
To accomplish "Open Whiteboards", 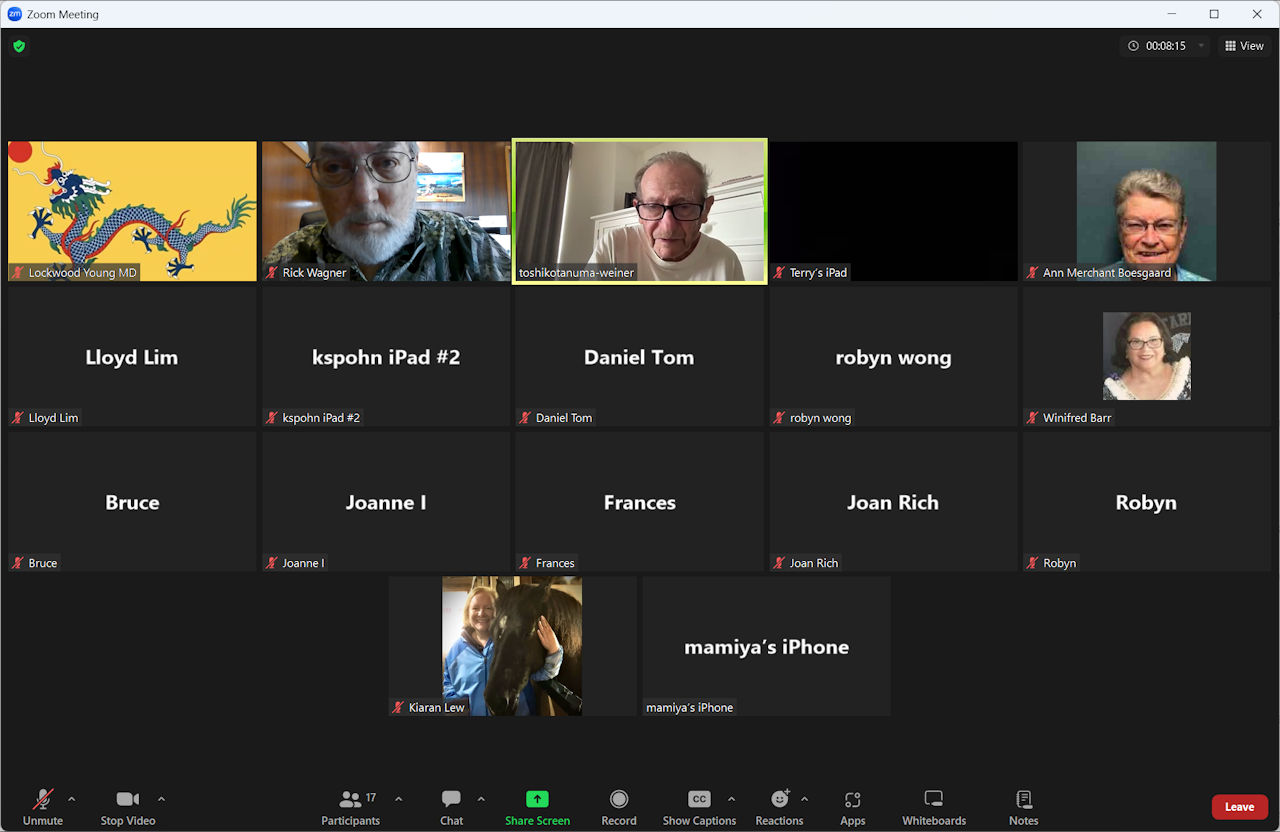I will tap(934, 807).
